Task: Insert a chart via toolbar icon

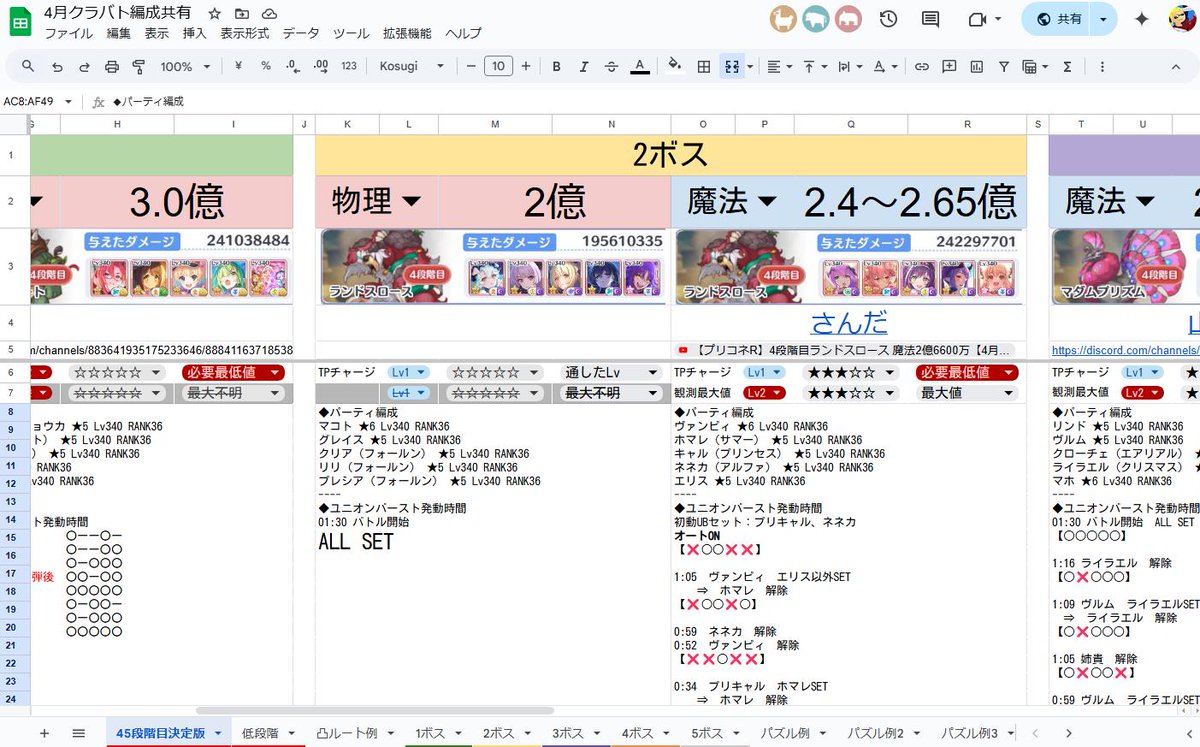Action: pos(976,66)
